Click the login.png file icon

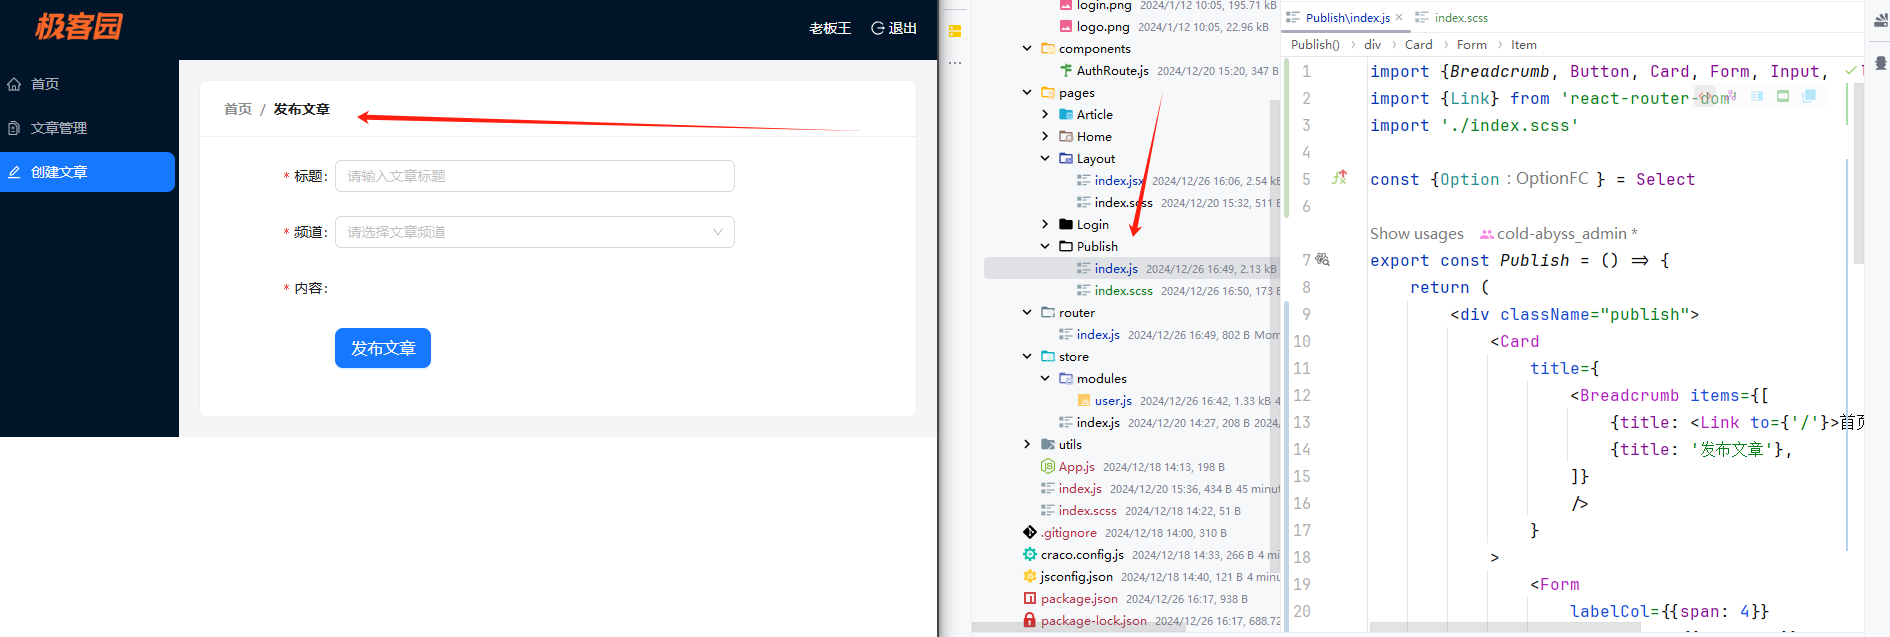[x=1066, y=6]
